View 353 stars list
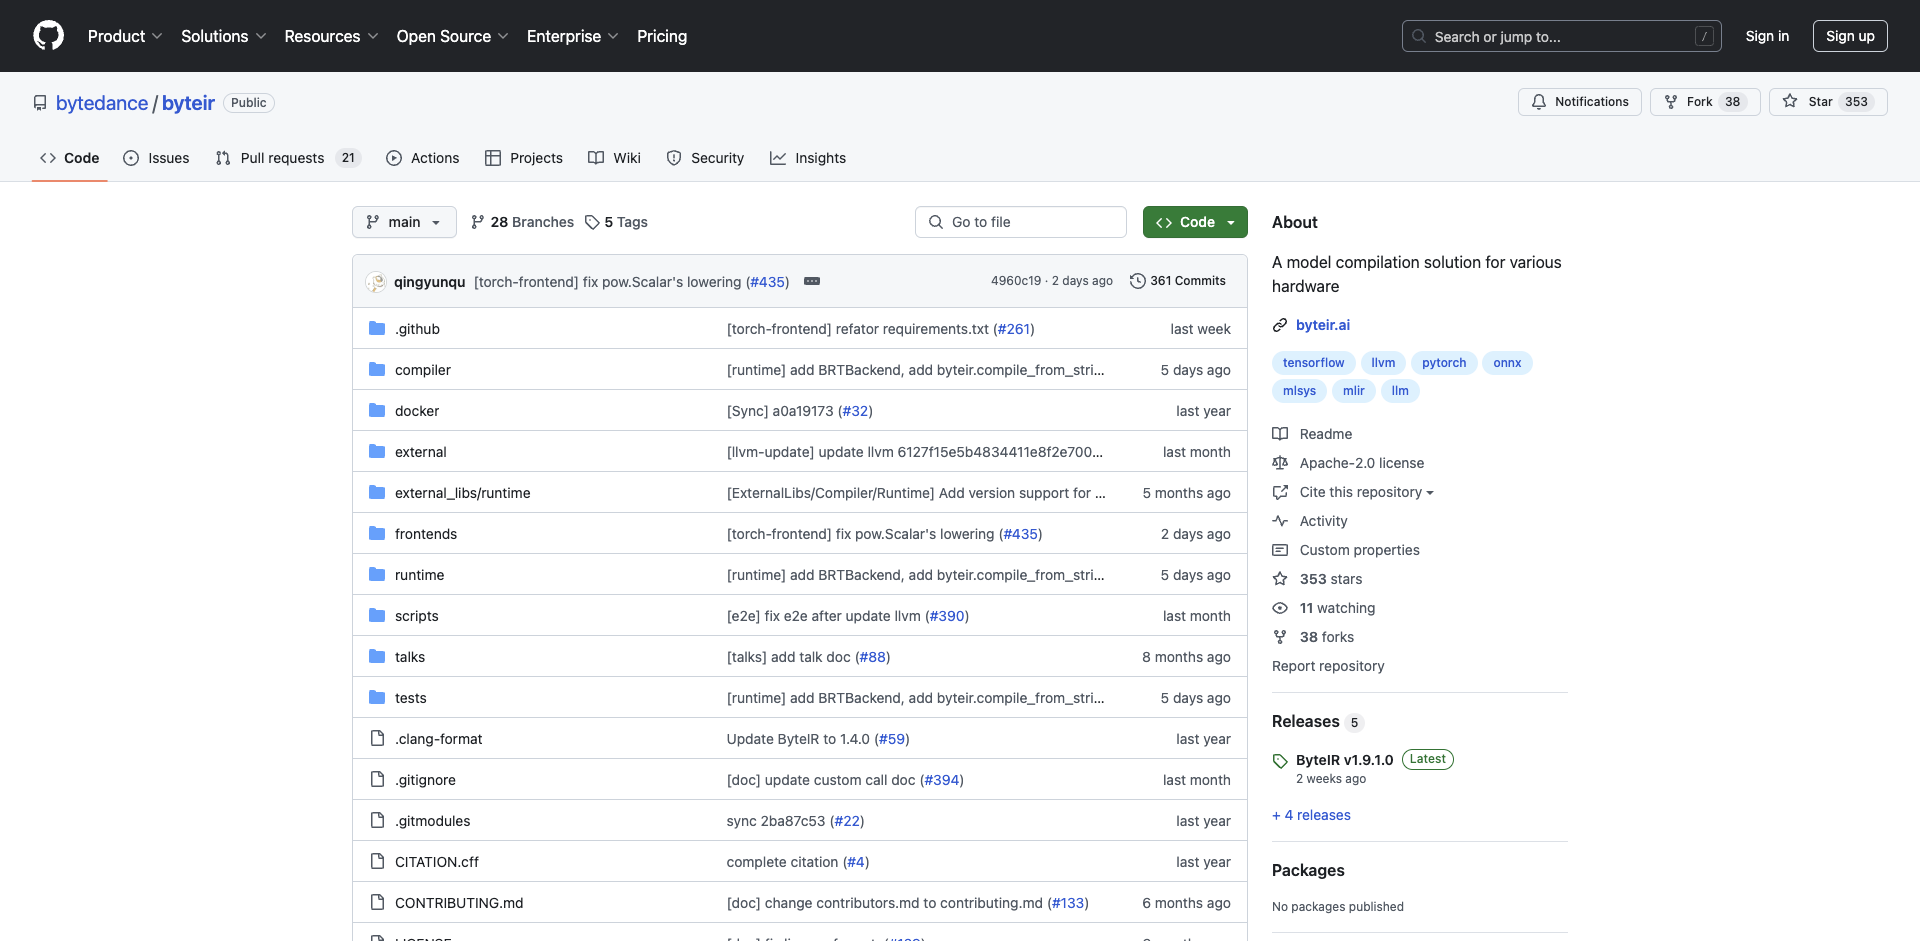1920x941 pixels. 1330,579
